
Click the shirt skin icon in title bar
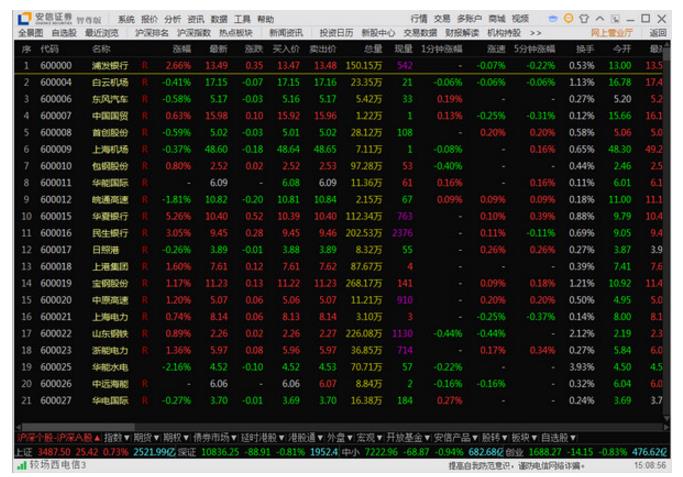[x=582, y=19]
